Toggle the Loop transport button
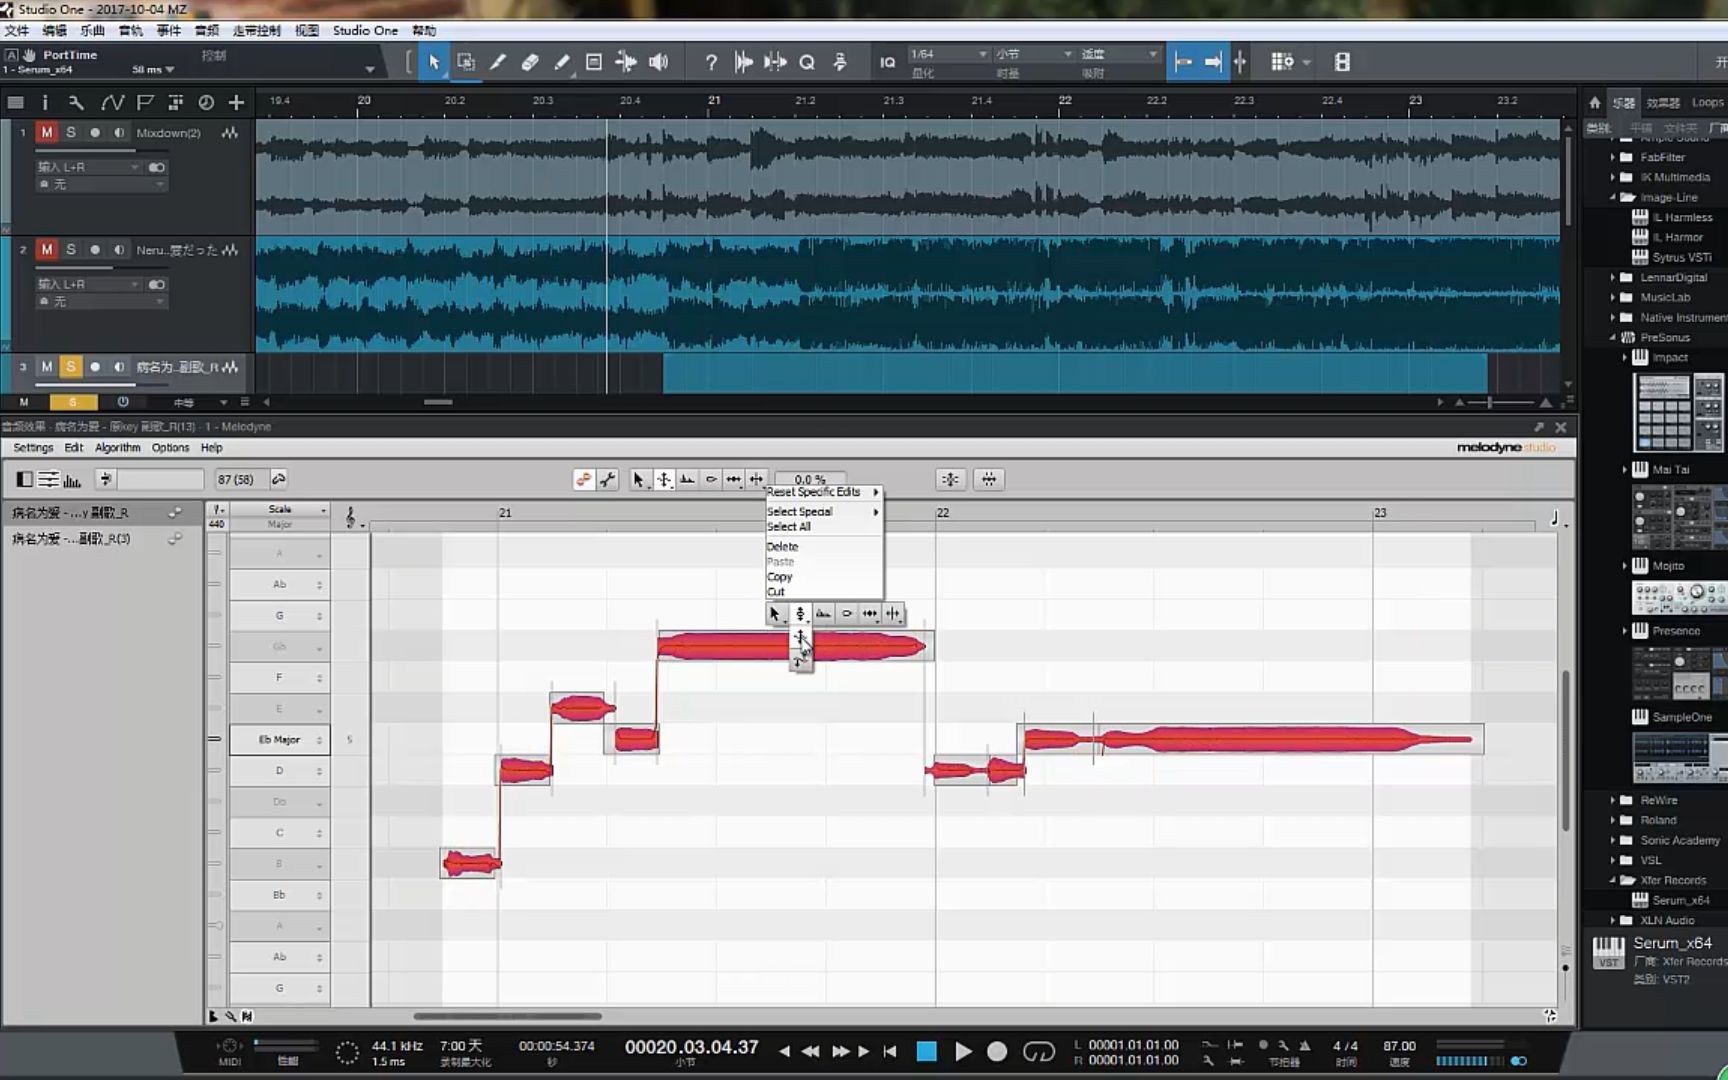 coord(1038,1051)
